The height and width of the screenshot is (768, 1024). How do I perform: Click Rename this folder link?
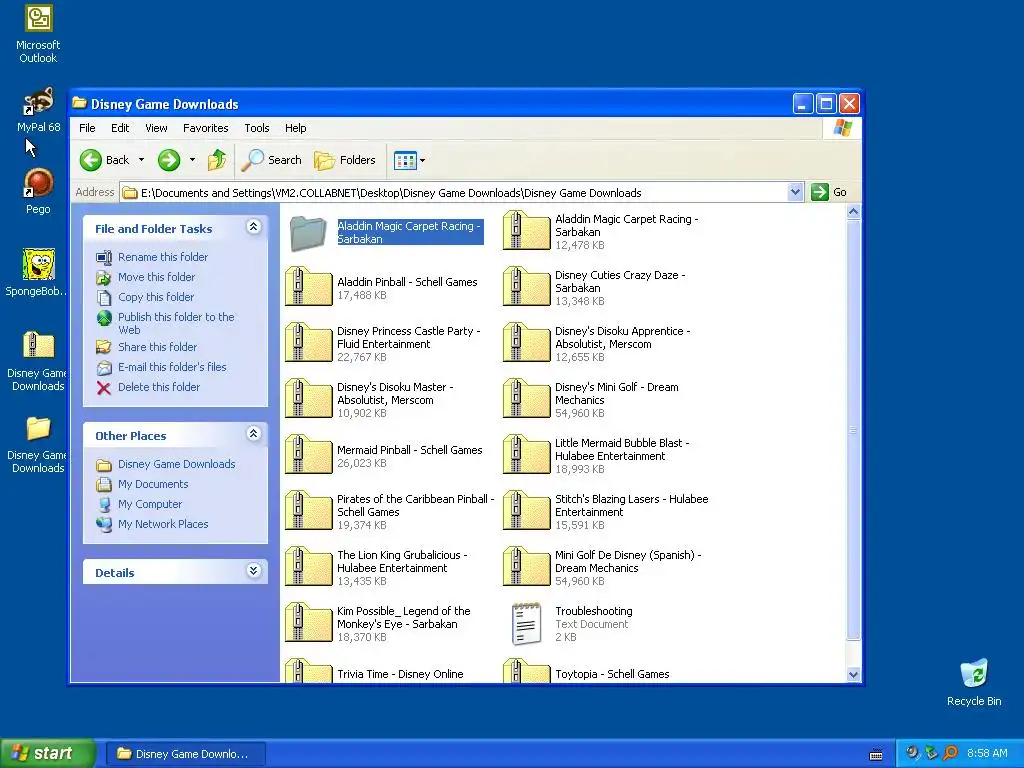pos(163,257)
